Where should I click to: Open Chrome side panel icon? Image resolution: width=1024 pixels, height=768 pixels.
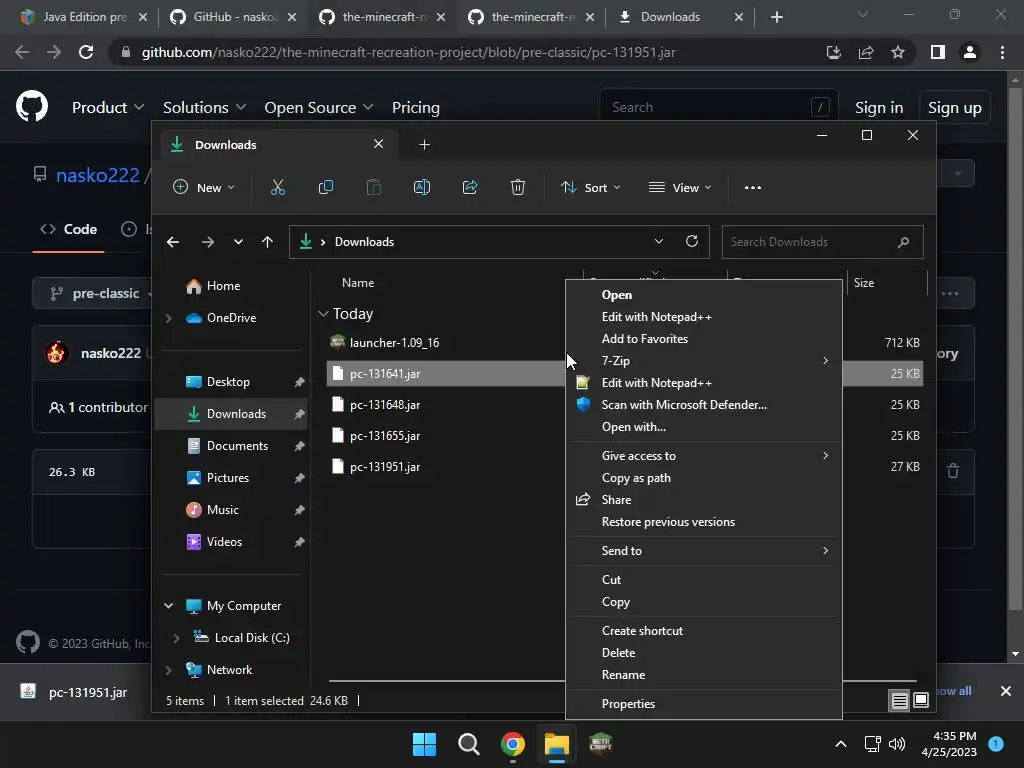tap(938, 52)
